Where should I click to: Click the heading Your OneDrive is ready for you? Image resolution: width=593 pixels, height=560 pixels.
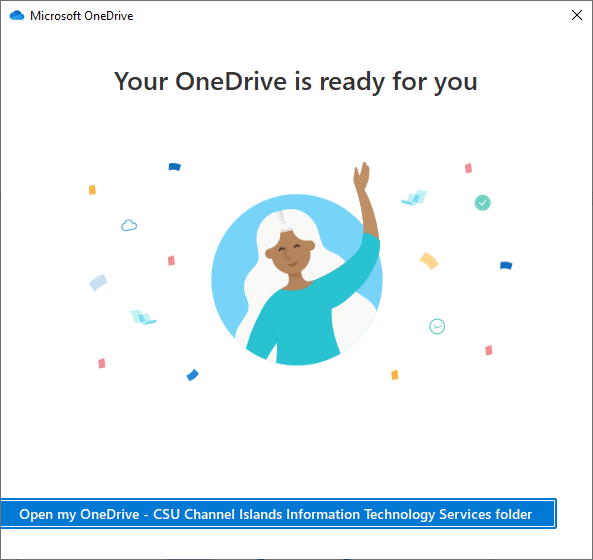[x=296, y=81]
